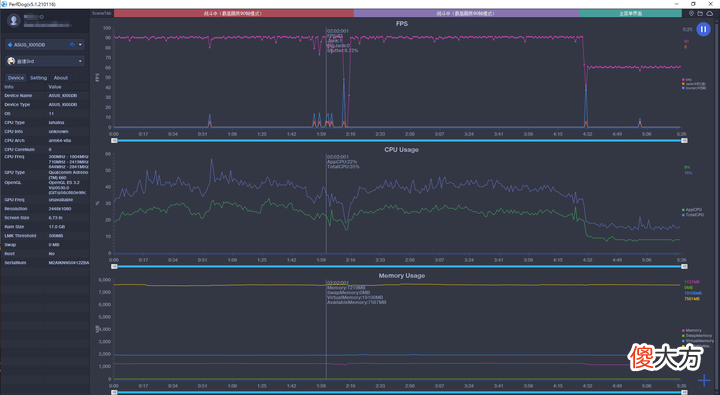This screenshot has width=720, height=395.
Task: Click the GPU Type row label
Action: (15, 172)
